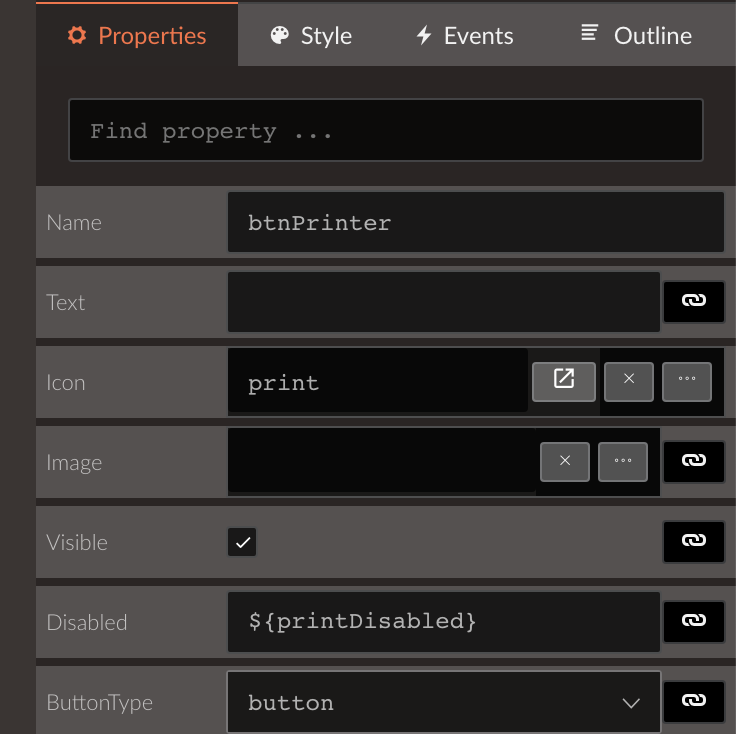Uncheck the Visible checkbox

(242, 542)
